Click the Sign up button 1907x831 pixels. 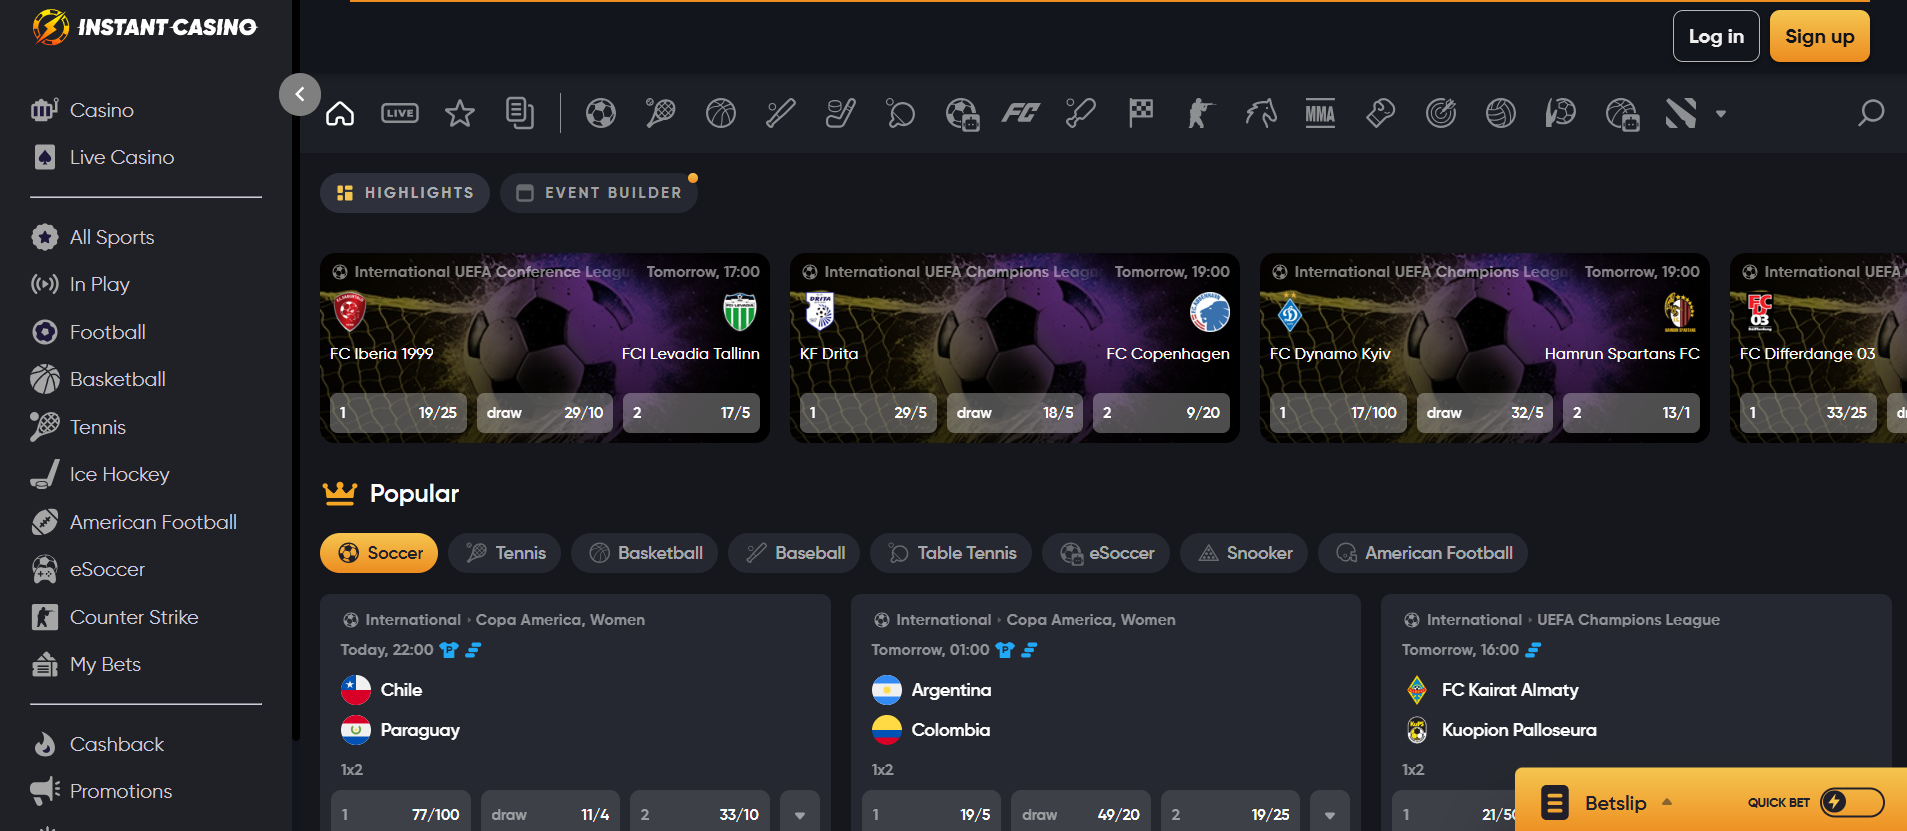click(1819, 37)
